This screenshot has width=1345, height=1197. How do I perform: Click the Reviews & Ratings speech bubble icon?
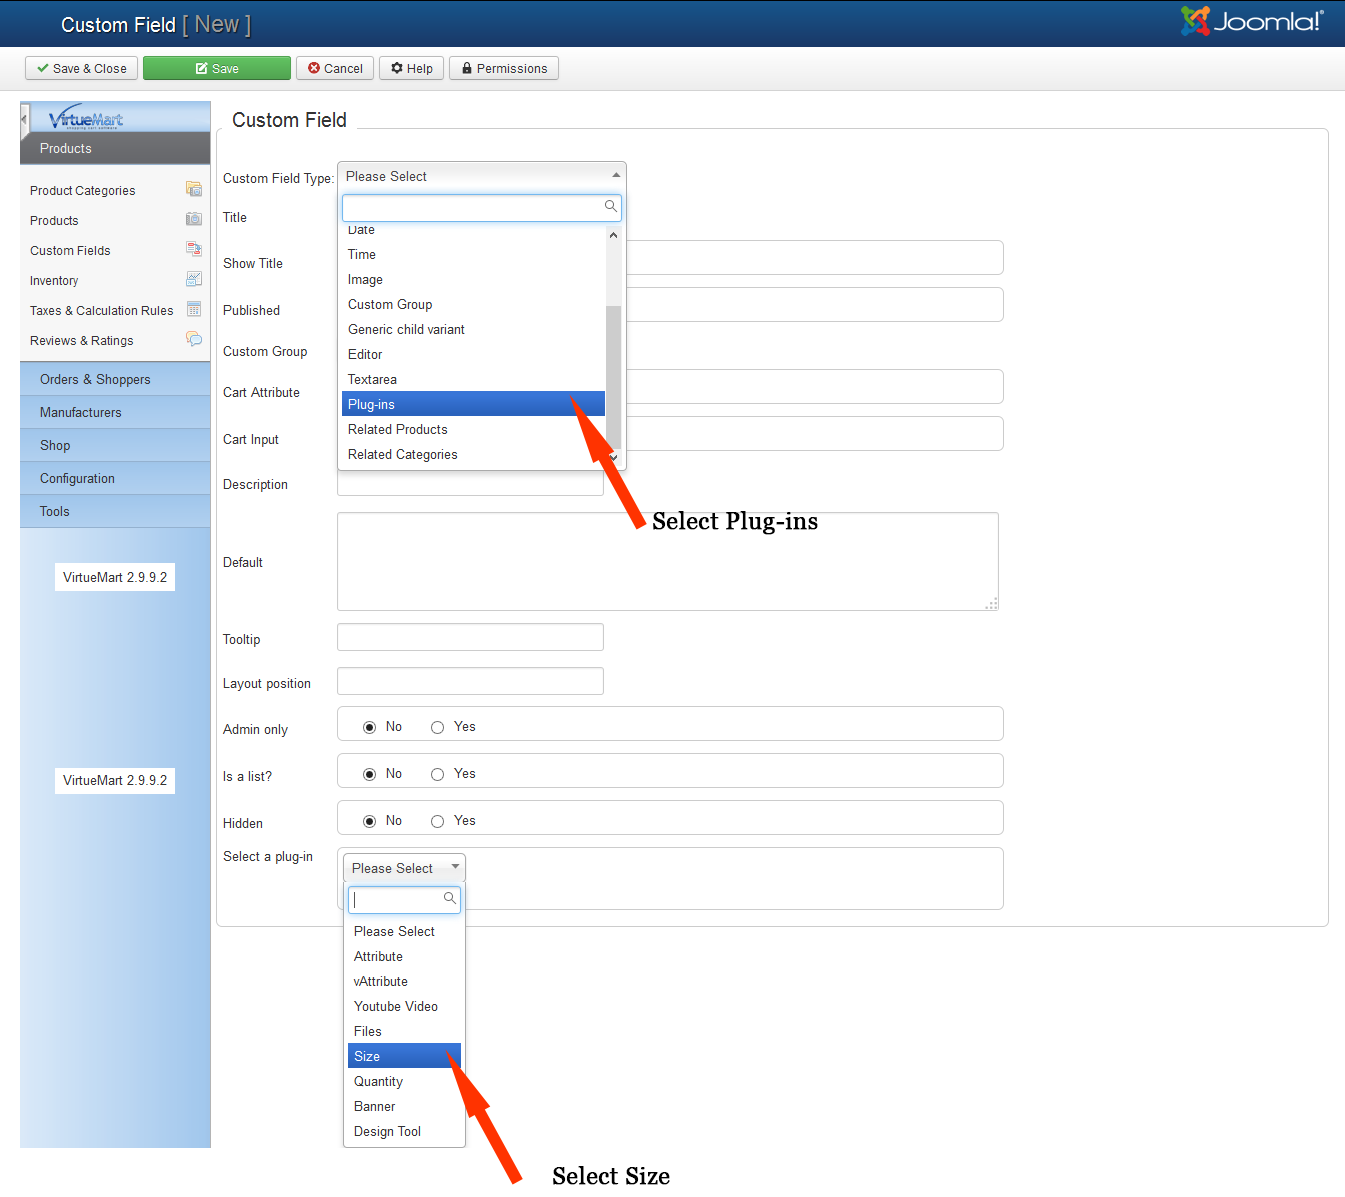(x=194, y=339)
